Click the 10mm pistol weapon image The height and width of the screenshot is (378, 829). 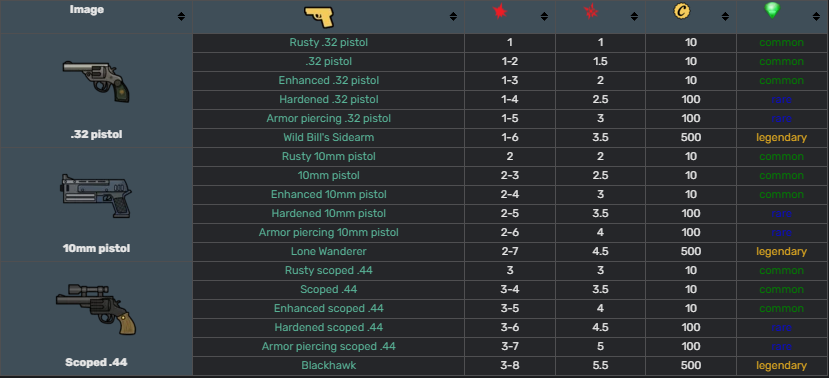click(x=96, y=196)
